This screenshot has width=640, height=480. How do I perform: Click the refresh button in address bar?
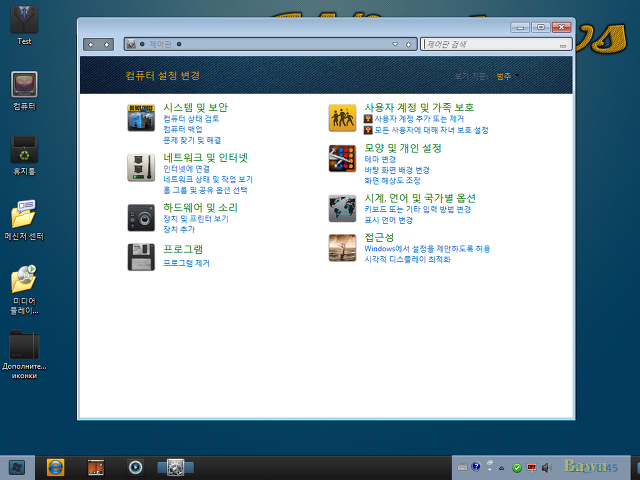tap(409, 44)
